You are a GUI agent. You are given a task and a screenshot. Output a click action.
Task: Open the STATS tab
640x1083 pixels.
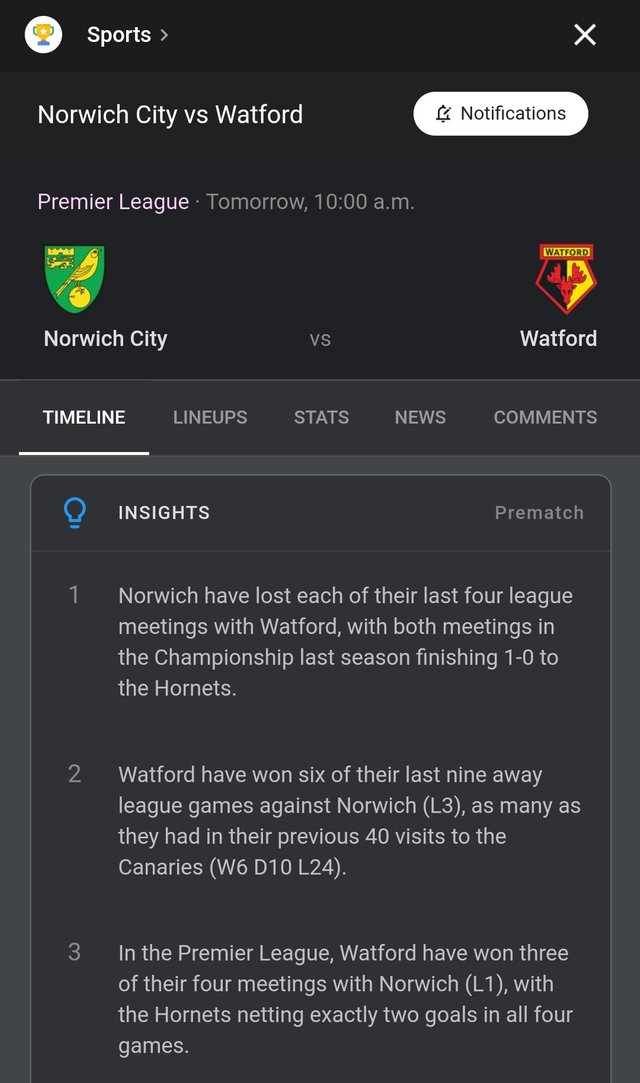point(321,417)
